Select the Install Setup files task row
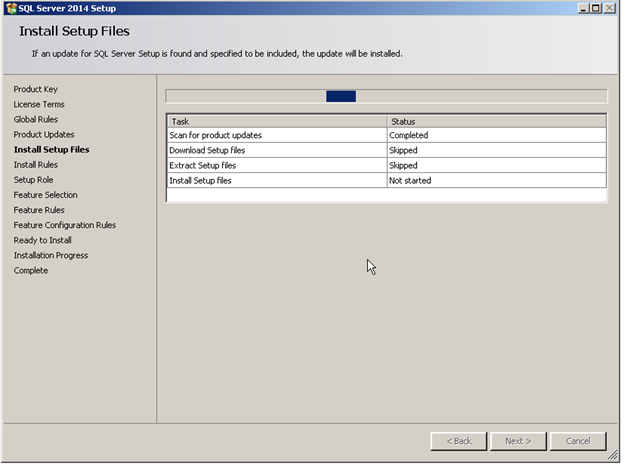The height and width of the screenshot is (466, 624). (x=387, y=181)
